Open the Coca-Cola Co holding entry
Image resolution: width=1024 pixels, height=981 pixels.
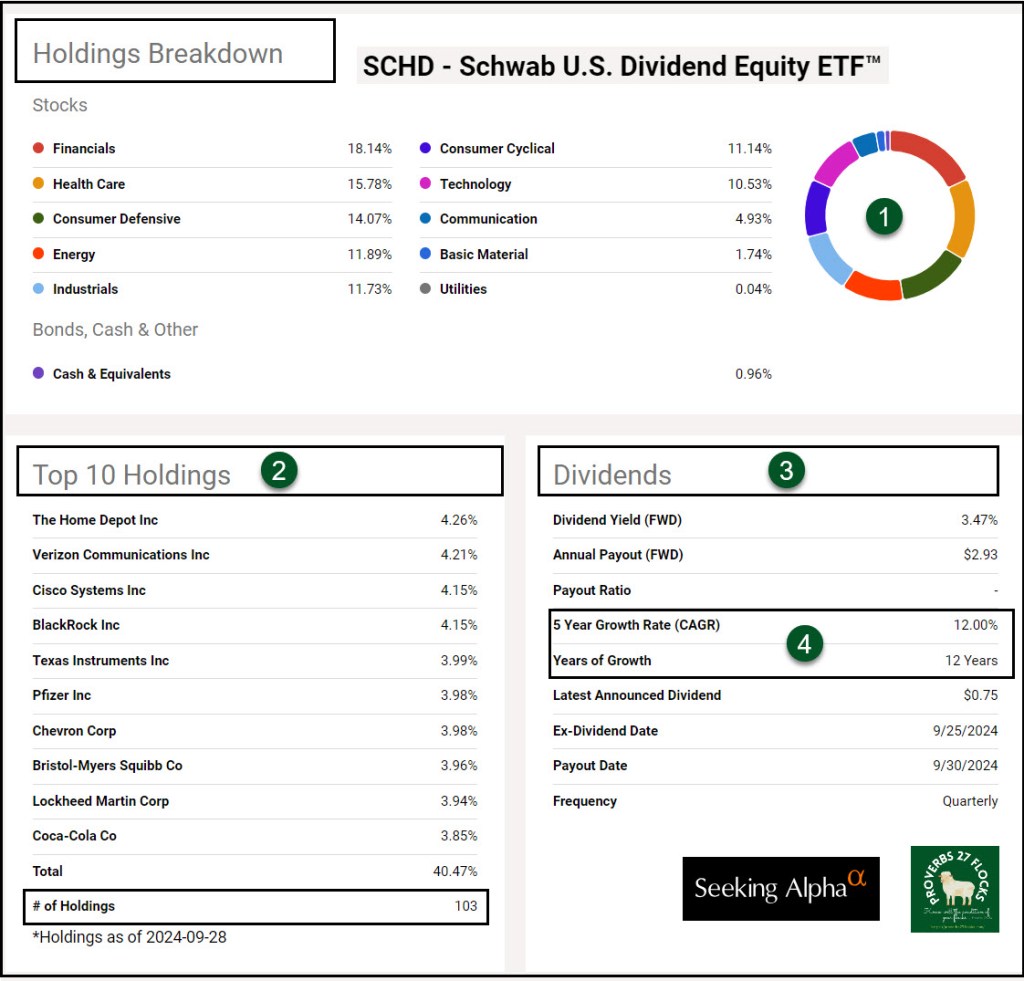pos(74,836)
